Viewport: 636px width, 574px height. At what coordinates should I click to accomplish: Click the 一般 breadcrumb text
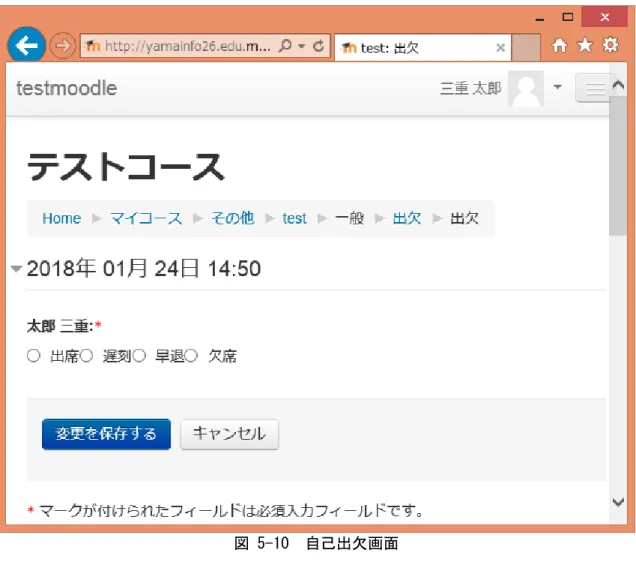[350, 219]
